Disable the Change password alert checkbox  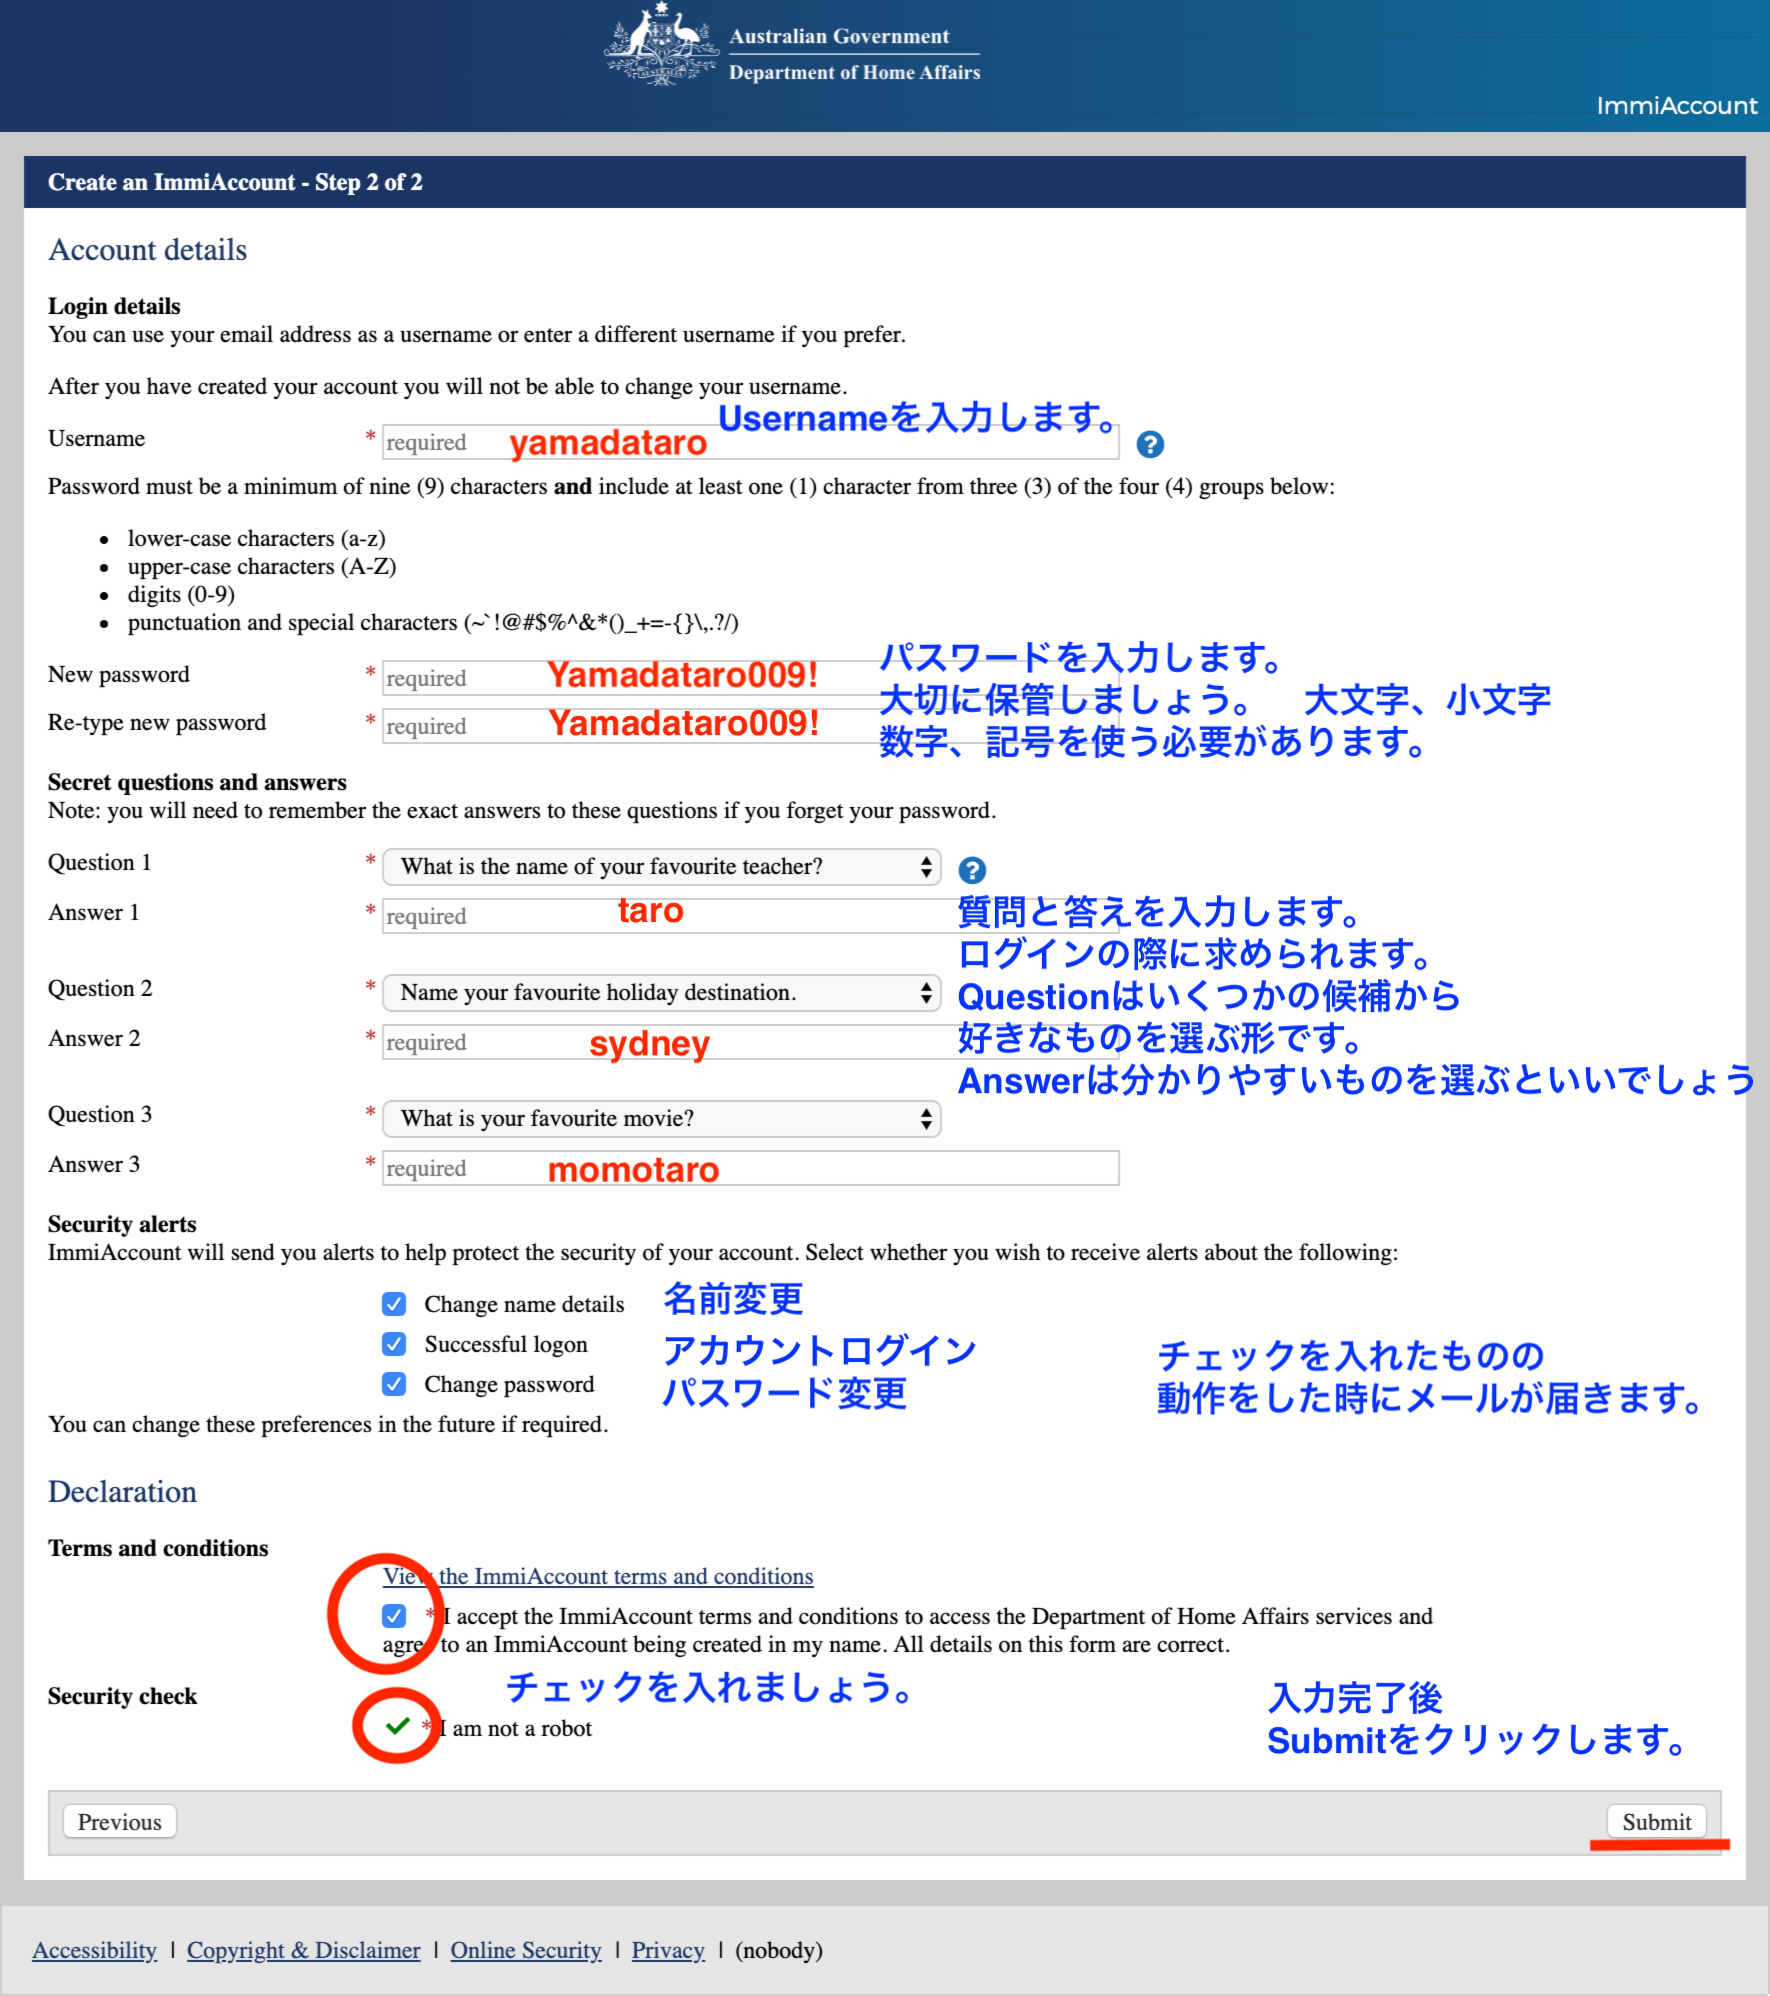pyautogui.click(x=394, y=1384)
